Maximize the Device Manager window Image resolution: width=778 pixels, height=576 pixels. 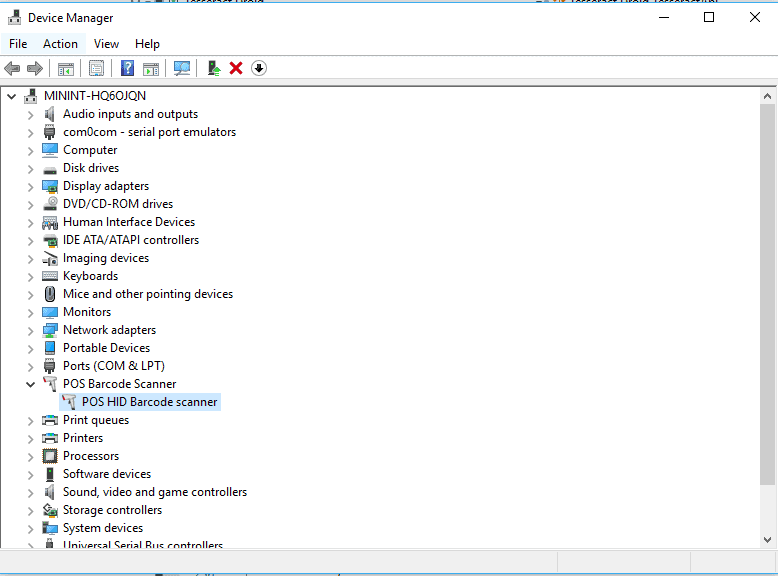click(709, 17)
